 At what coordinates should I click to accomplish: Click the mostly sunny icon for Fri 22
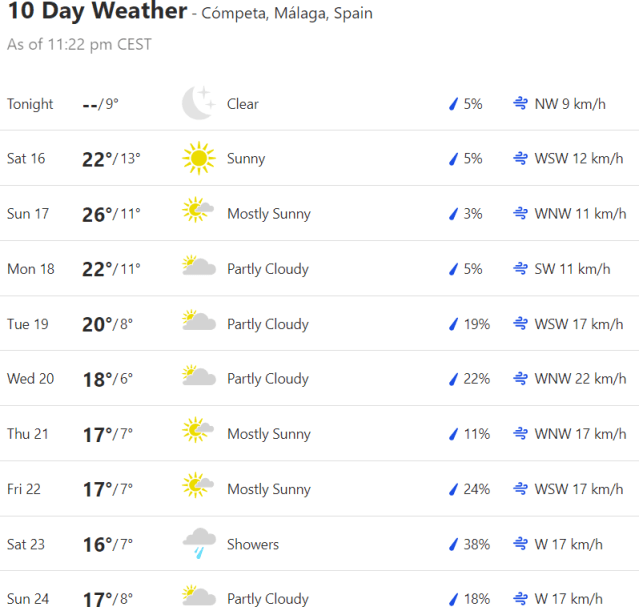pyautogui.click(x=198, y=487)
